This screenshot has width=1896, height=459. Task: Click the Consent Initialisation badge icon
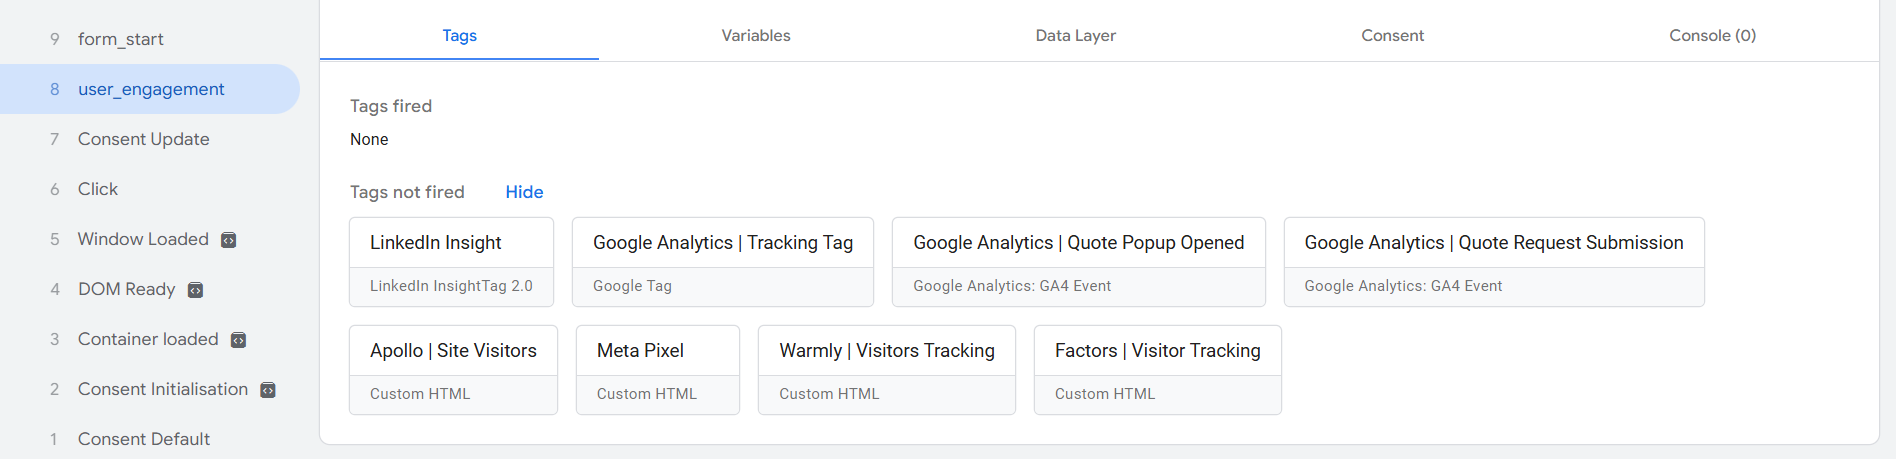pos(268,390)
